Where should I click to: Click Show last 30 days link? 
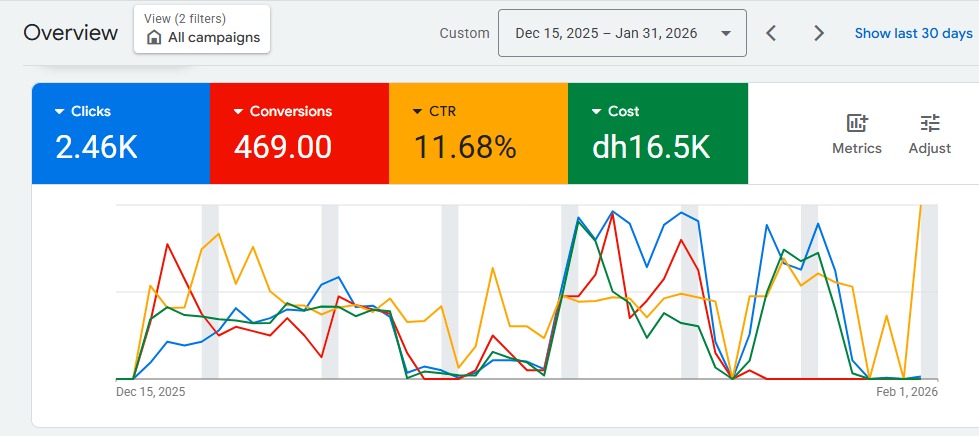(x=913, y=33)
